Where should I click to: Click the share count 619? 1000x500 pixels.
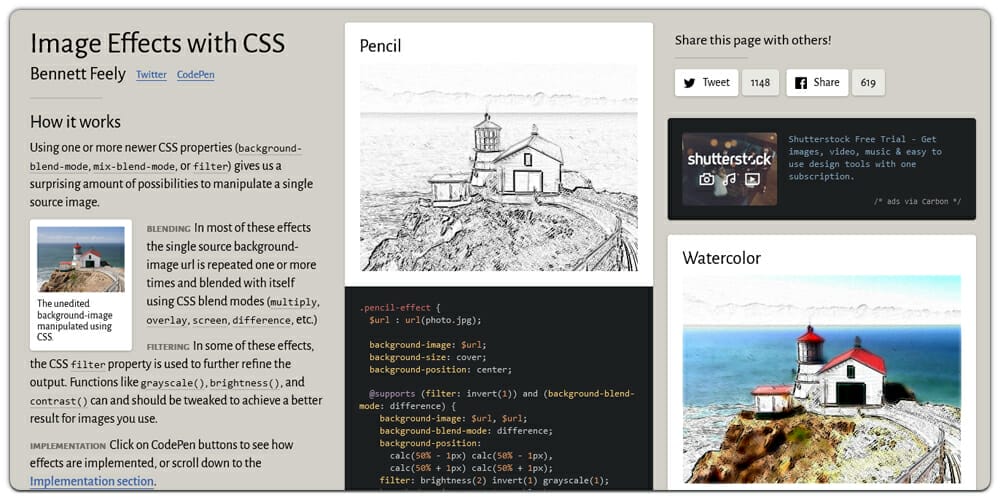point(868,83)
